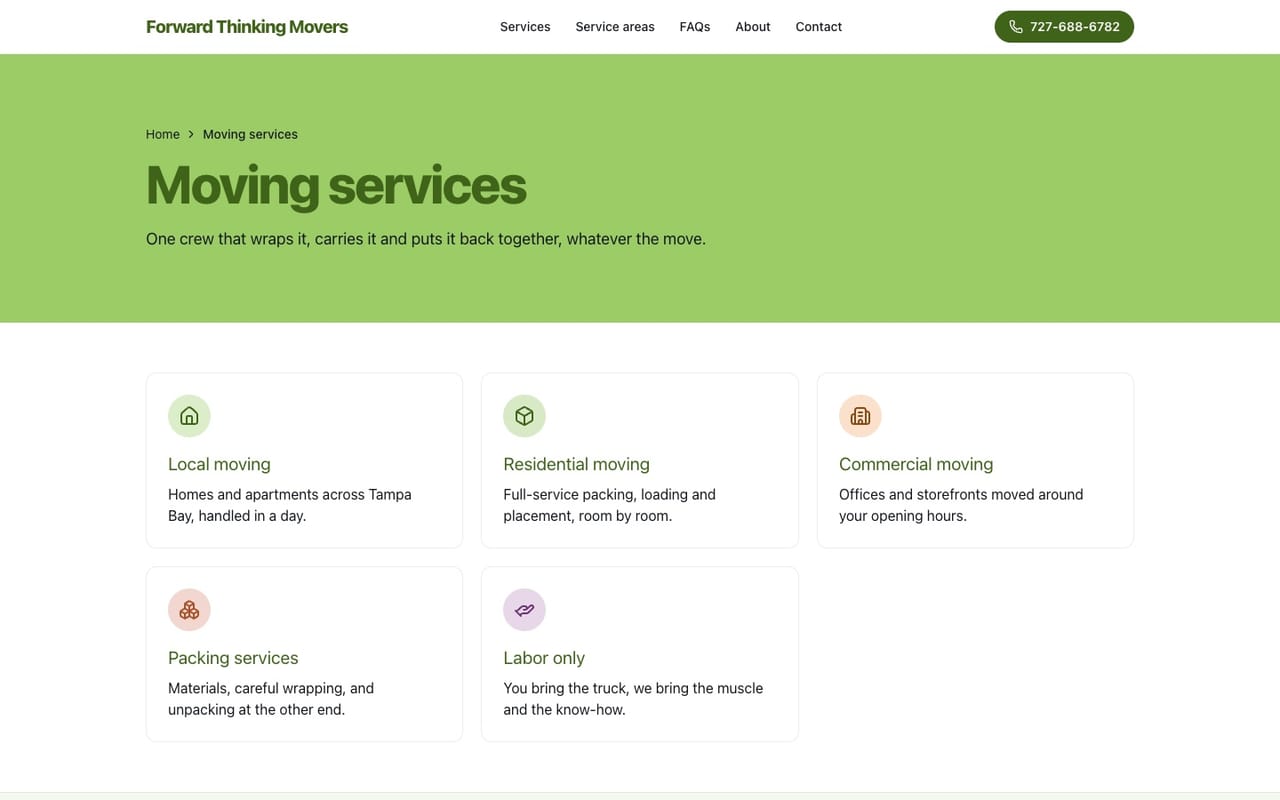Click Home in the breadcrumb

163,134
